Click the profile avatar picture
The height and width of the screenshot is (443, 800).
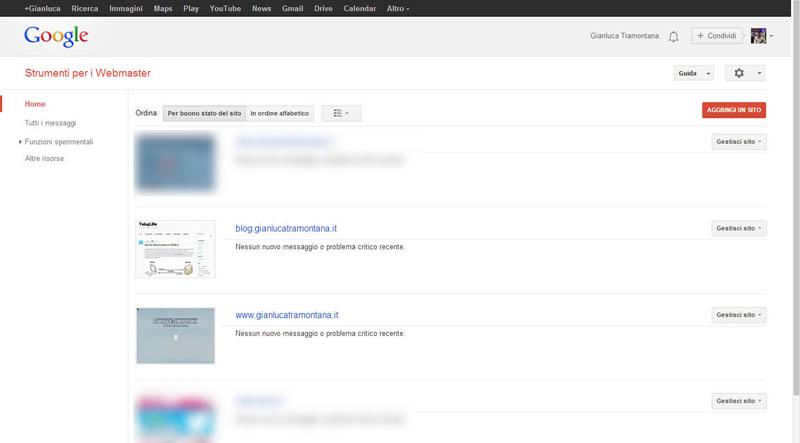(758, 36)
